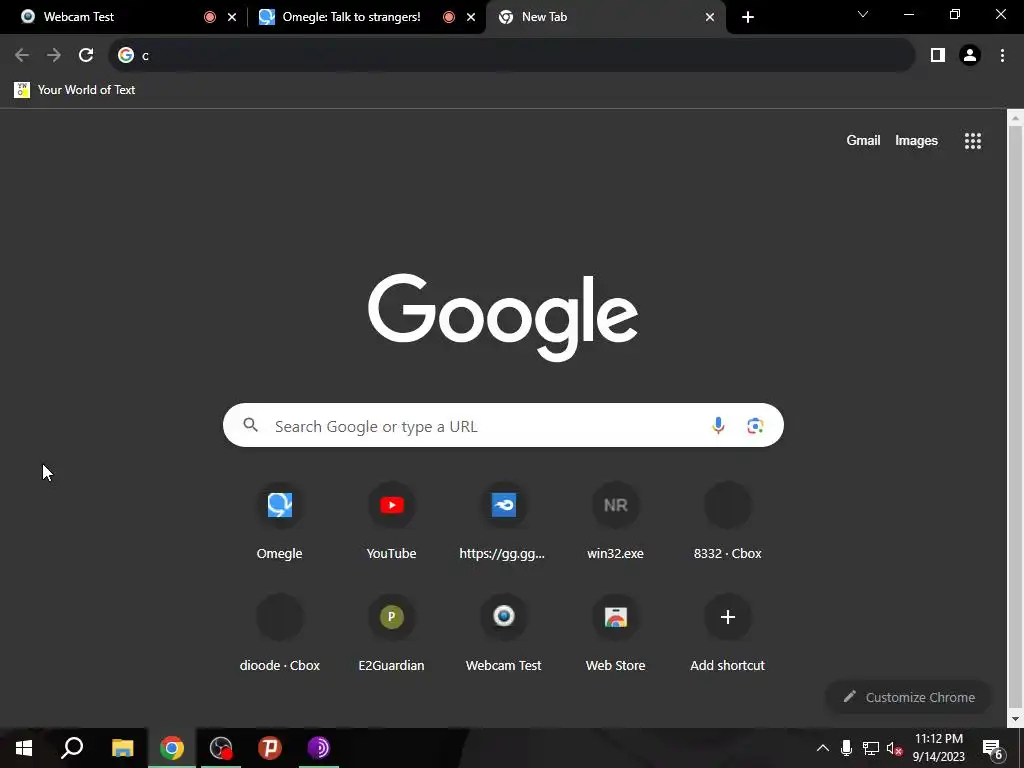Search by image with Google Lens icon
The image size is (1024, 768).
tap(755, 426)
